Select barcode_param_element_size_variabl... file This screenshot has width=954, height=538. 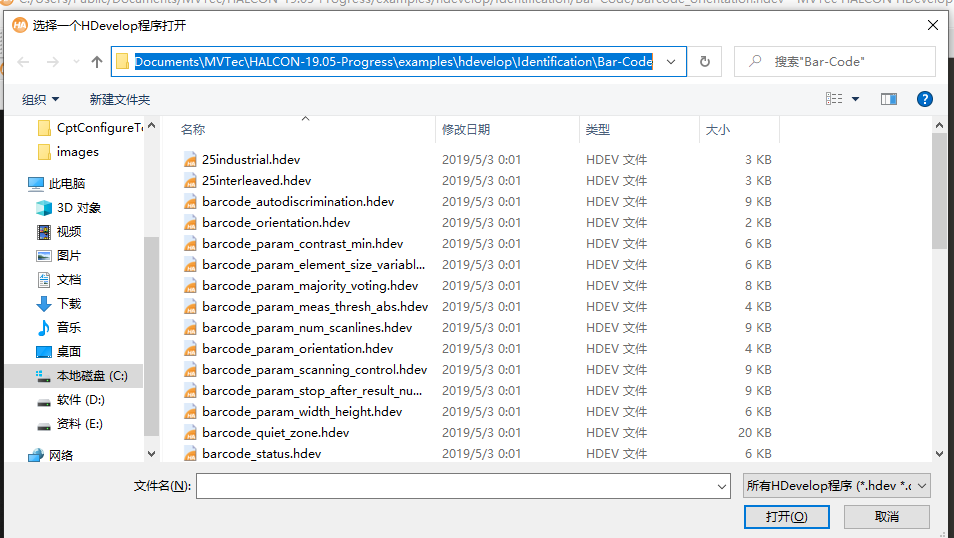pos(313,265)
